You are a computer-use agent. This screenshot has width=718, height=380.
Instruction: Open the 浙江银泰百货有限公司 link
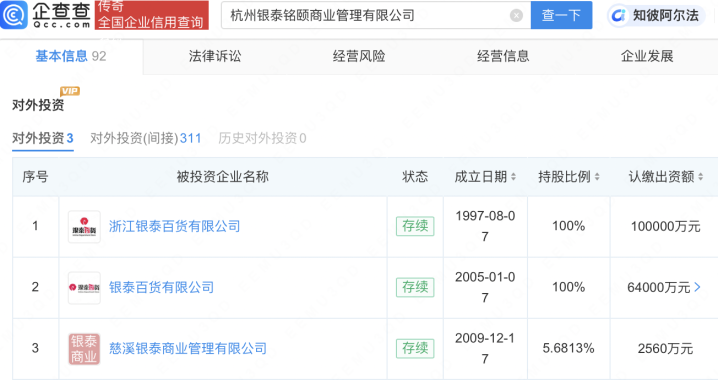point(174,226)
